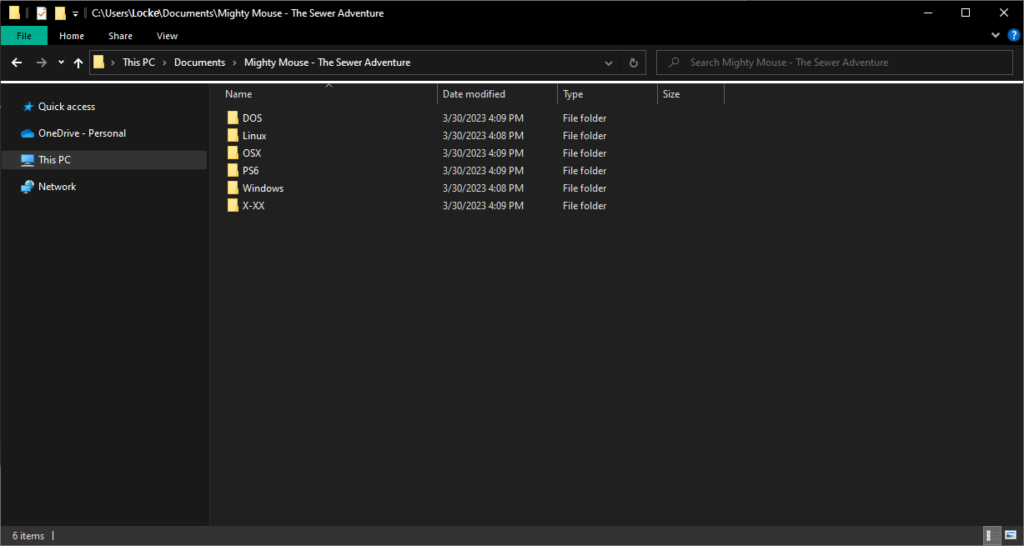Expand the address bar history dropdown
This screenshot has height=546, width=1024.
click(609, 63)
